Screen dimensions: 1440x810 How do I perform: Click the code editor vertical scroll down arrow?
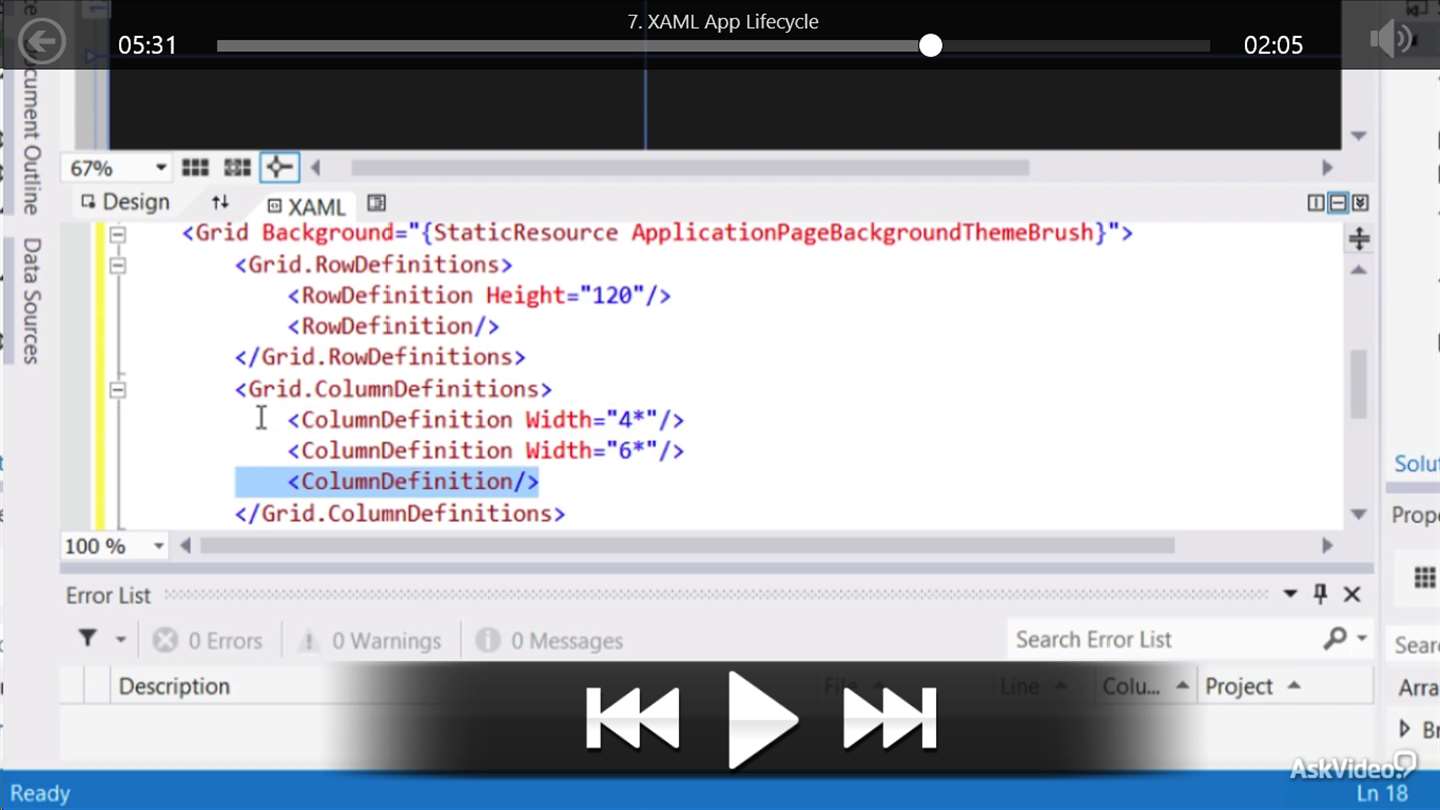click(1358, 514)
